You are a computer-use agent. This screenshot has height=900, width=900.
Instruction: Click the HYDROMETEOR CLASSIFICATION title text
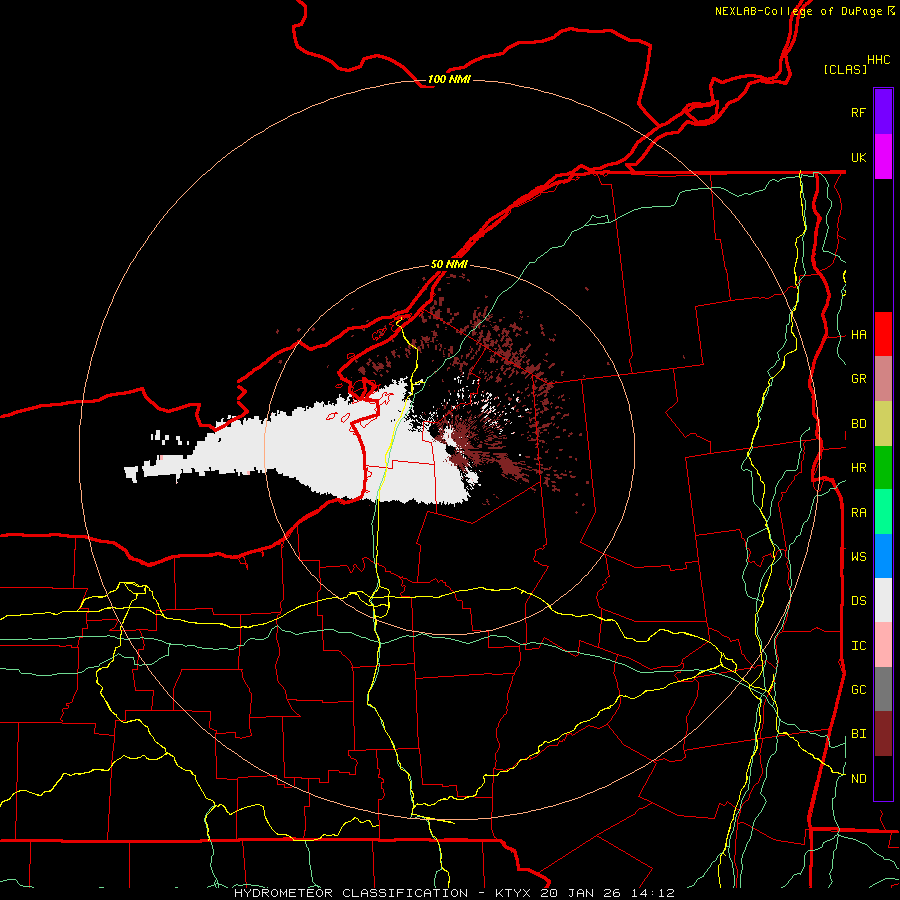tap(351, 893)
